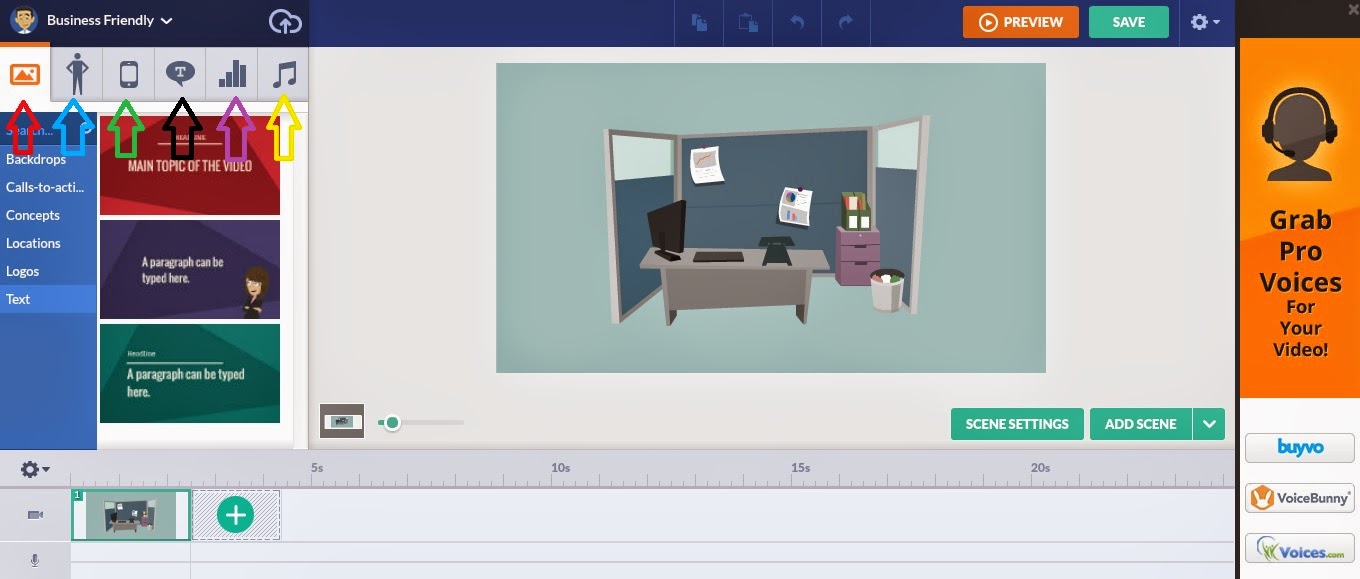Open the characters tab

click(77, 74)
